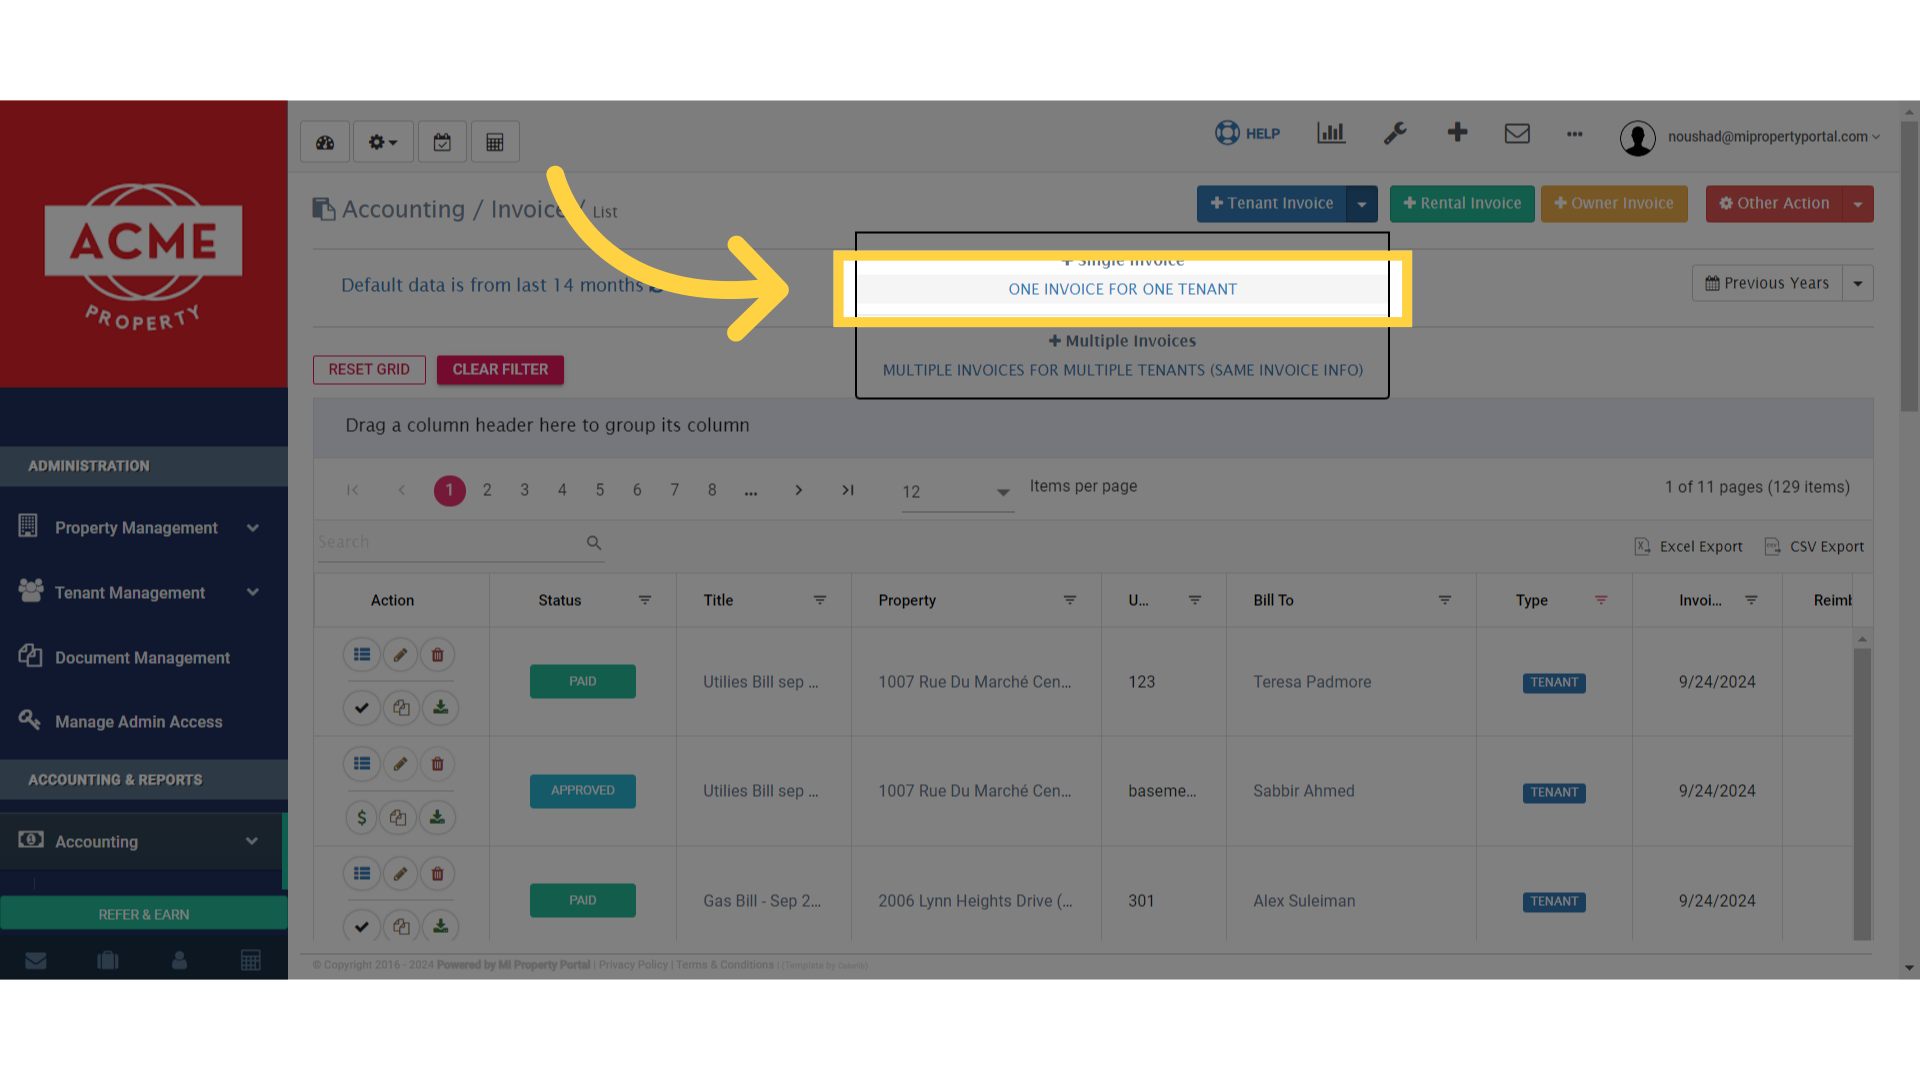Click the pencil edit icon for Sabbir Ahmed's invoice
Image resolution: width=1920 pixels, height=1080 pixels.
pyautogui.click(x=400, y=764)
